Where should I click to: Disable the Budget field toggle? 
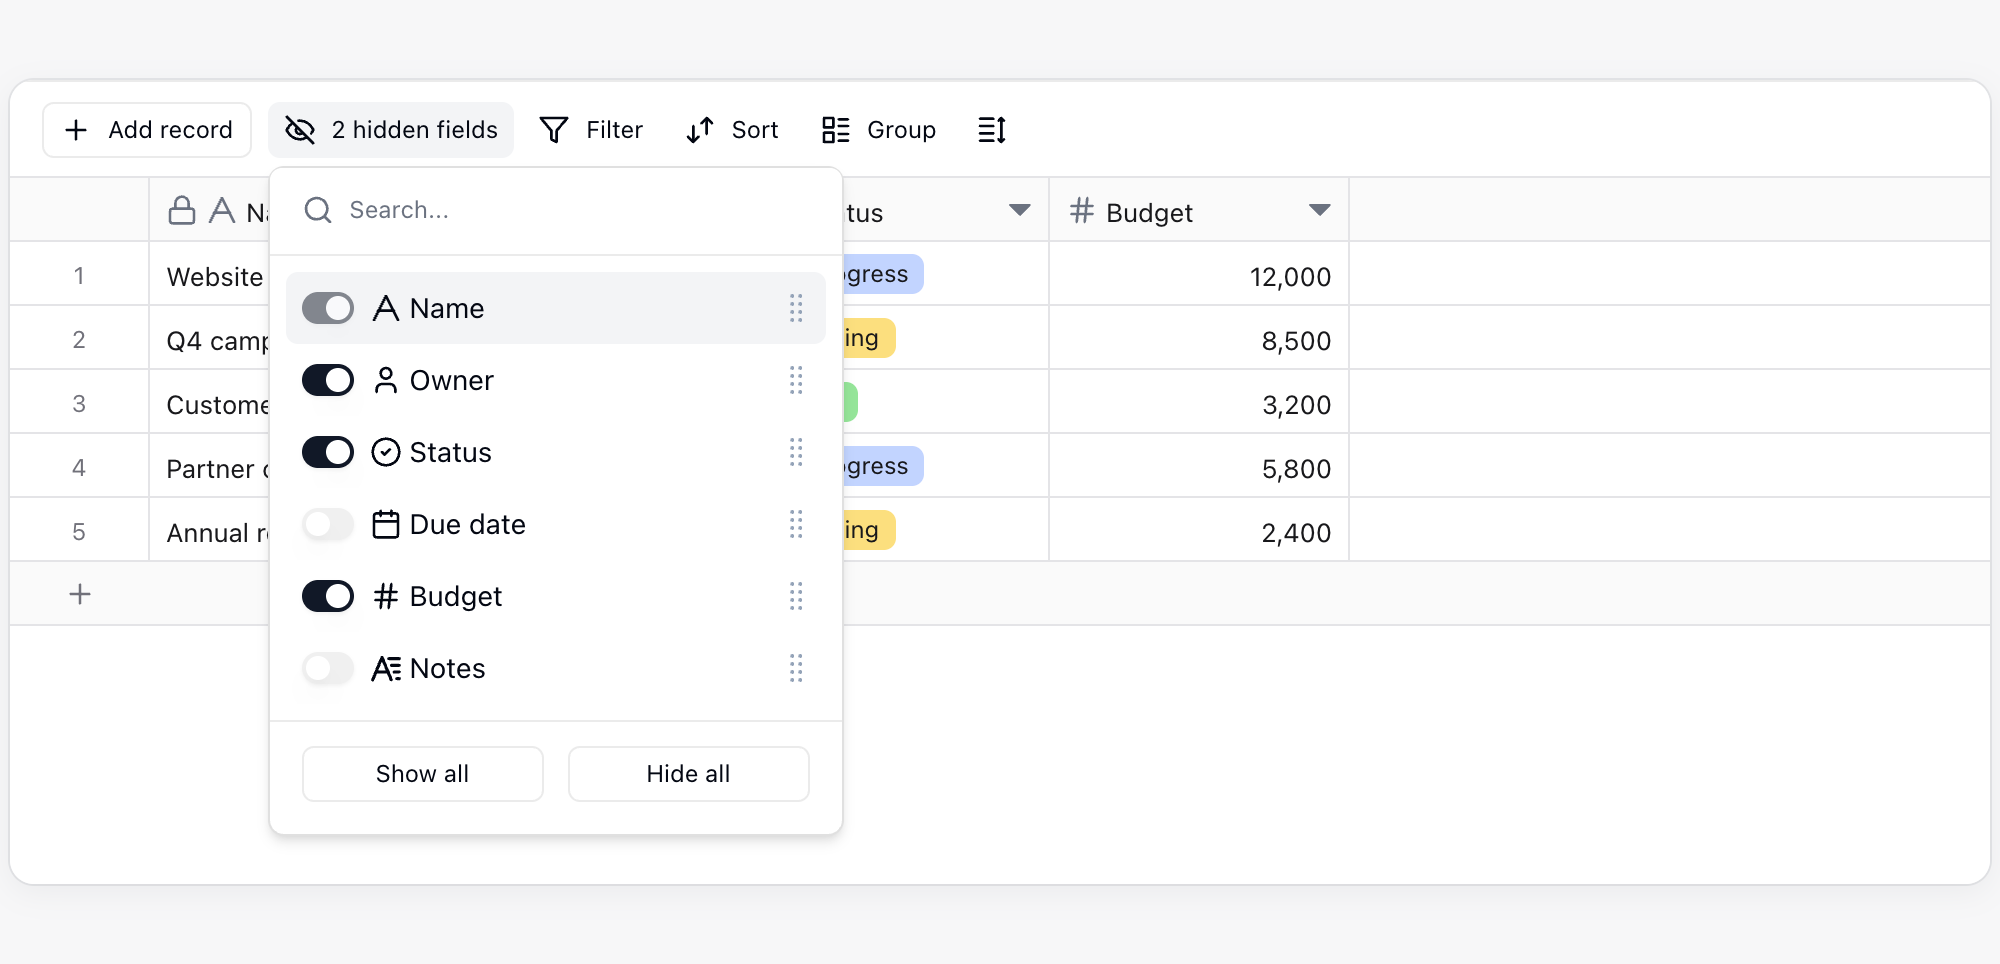click(328, 596)
